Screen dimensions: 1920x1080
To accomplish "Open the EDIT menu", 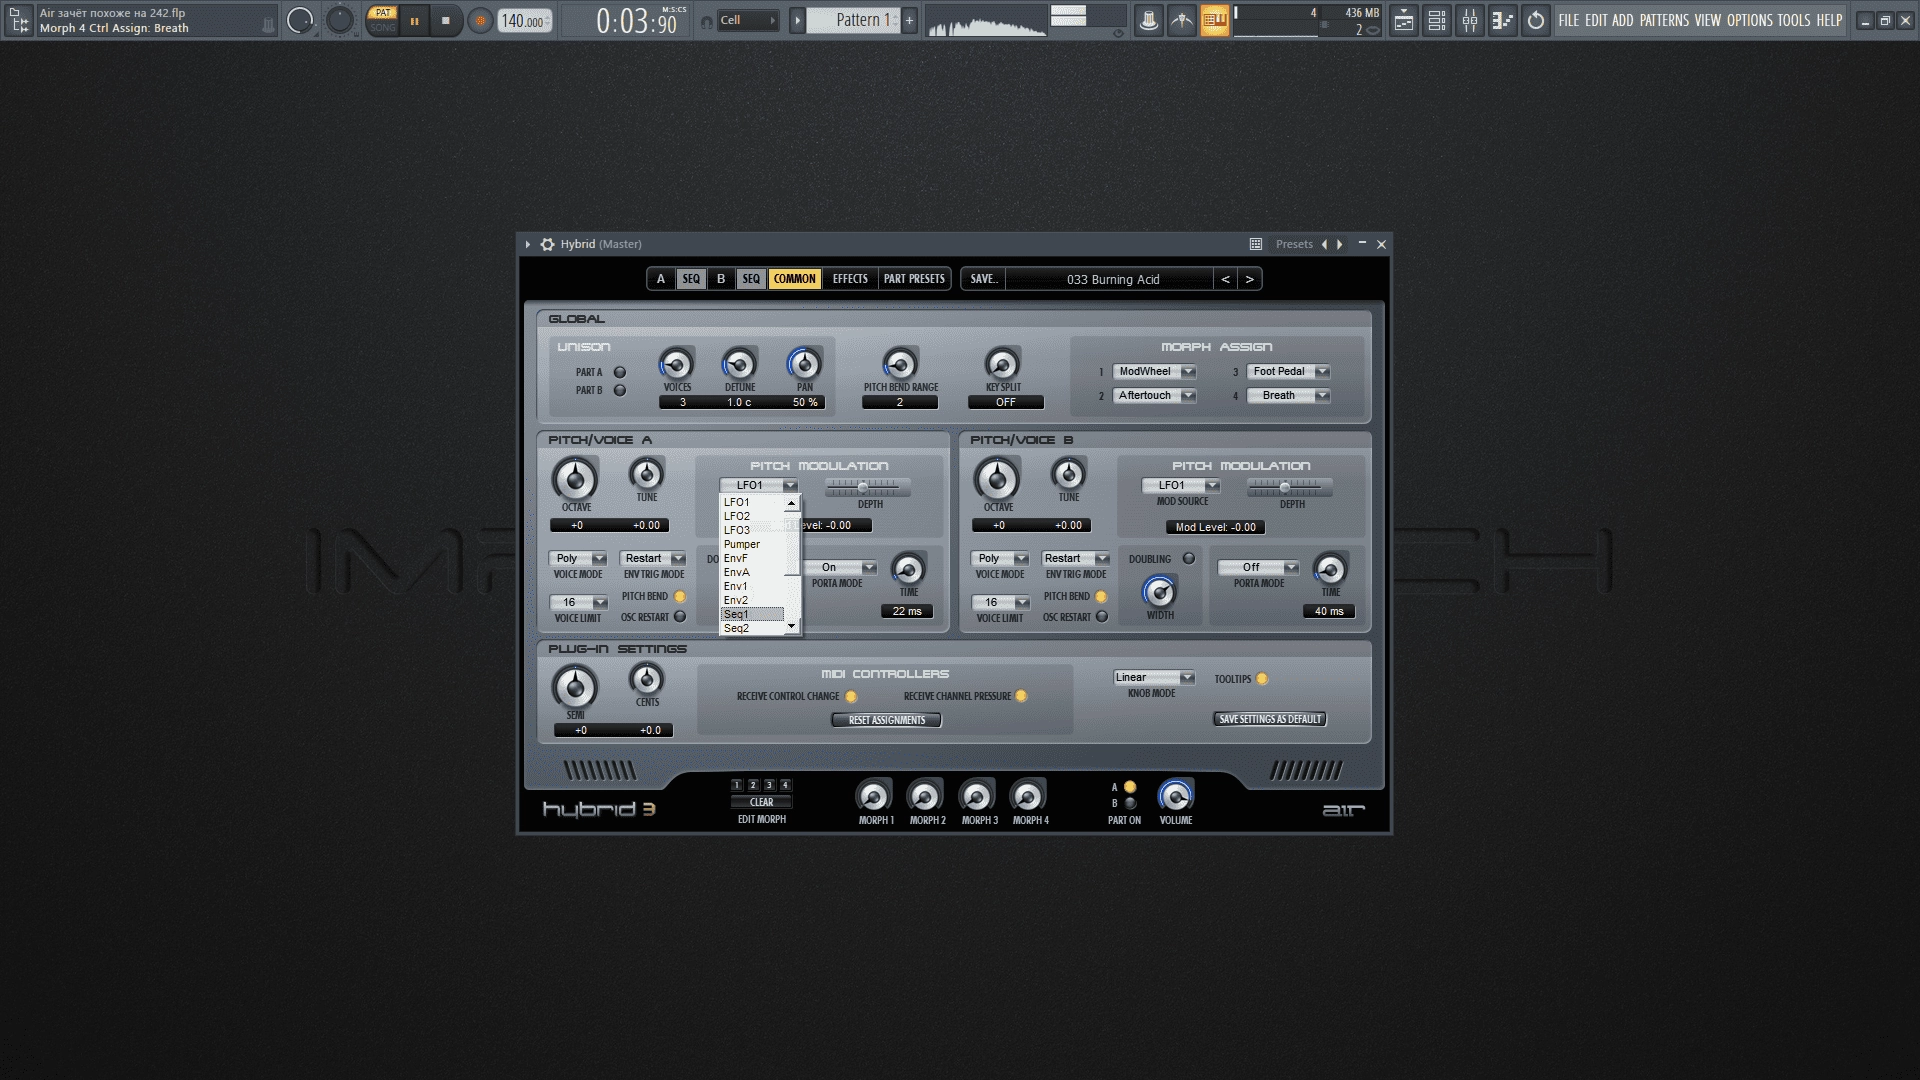I will tap(1595, 20).
